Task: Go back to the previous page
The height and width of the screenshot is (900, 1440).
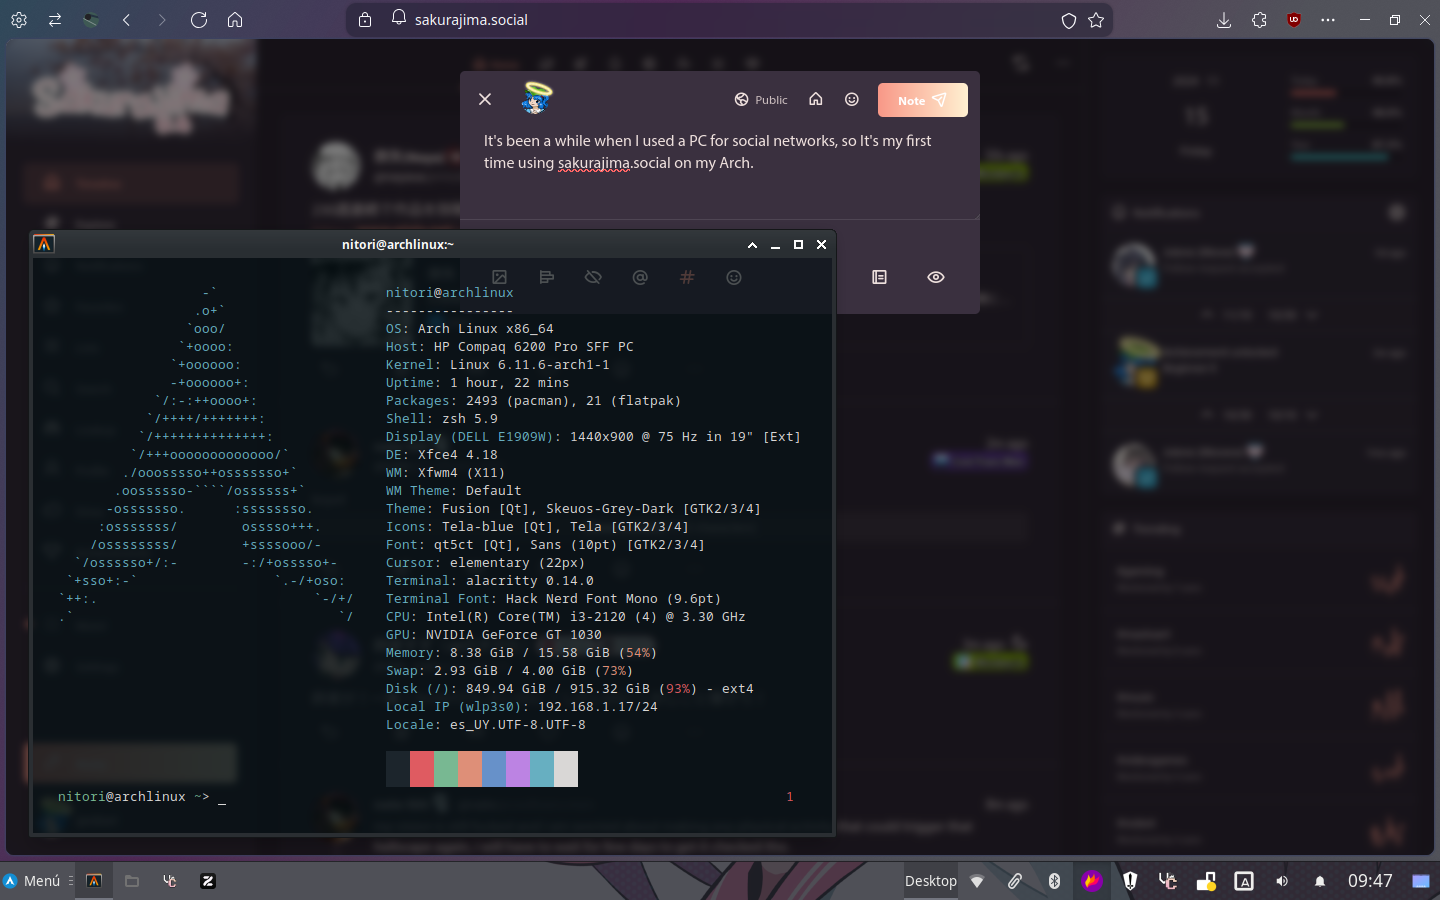Action: [x=127, y=20]
